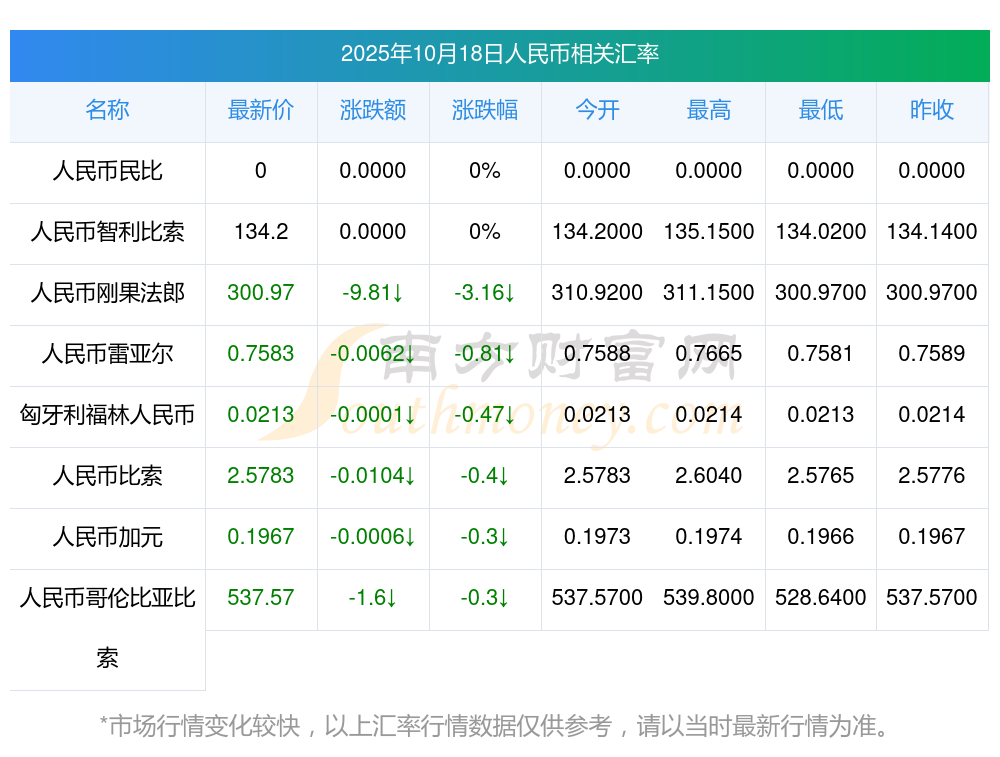Select the 人民币哥伦比亚比索 row name
This screenshot has width=1000, height=757.
[107, 628]
